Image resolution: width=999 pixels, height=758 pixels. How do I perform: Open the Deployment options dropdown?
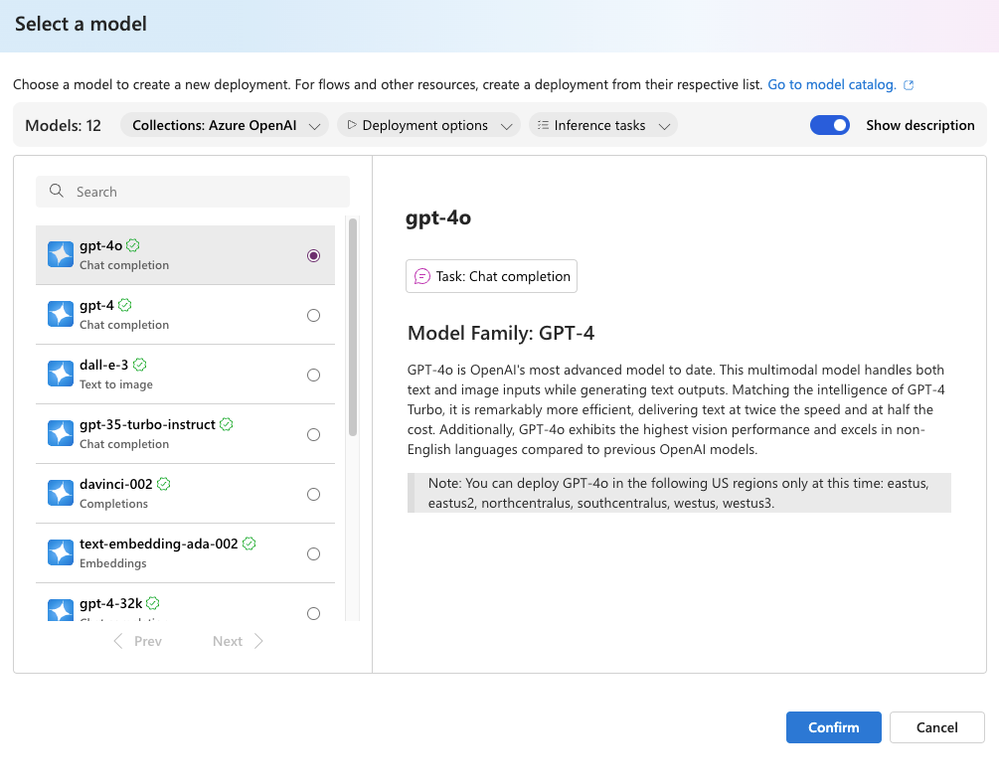429,125
